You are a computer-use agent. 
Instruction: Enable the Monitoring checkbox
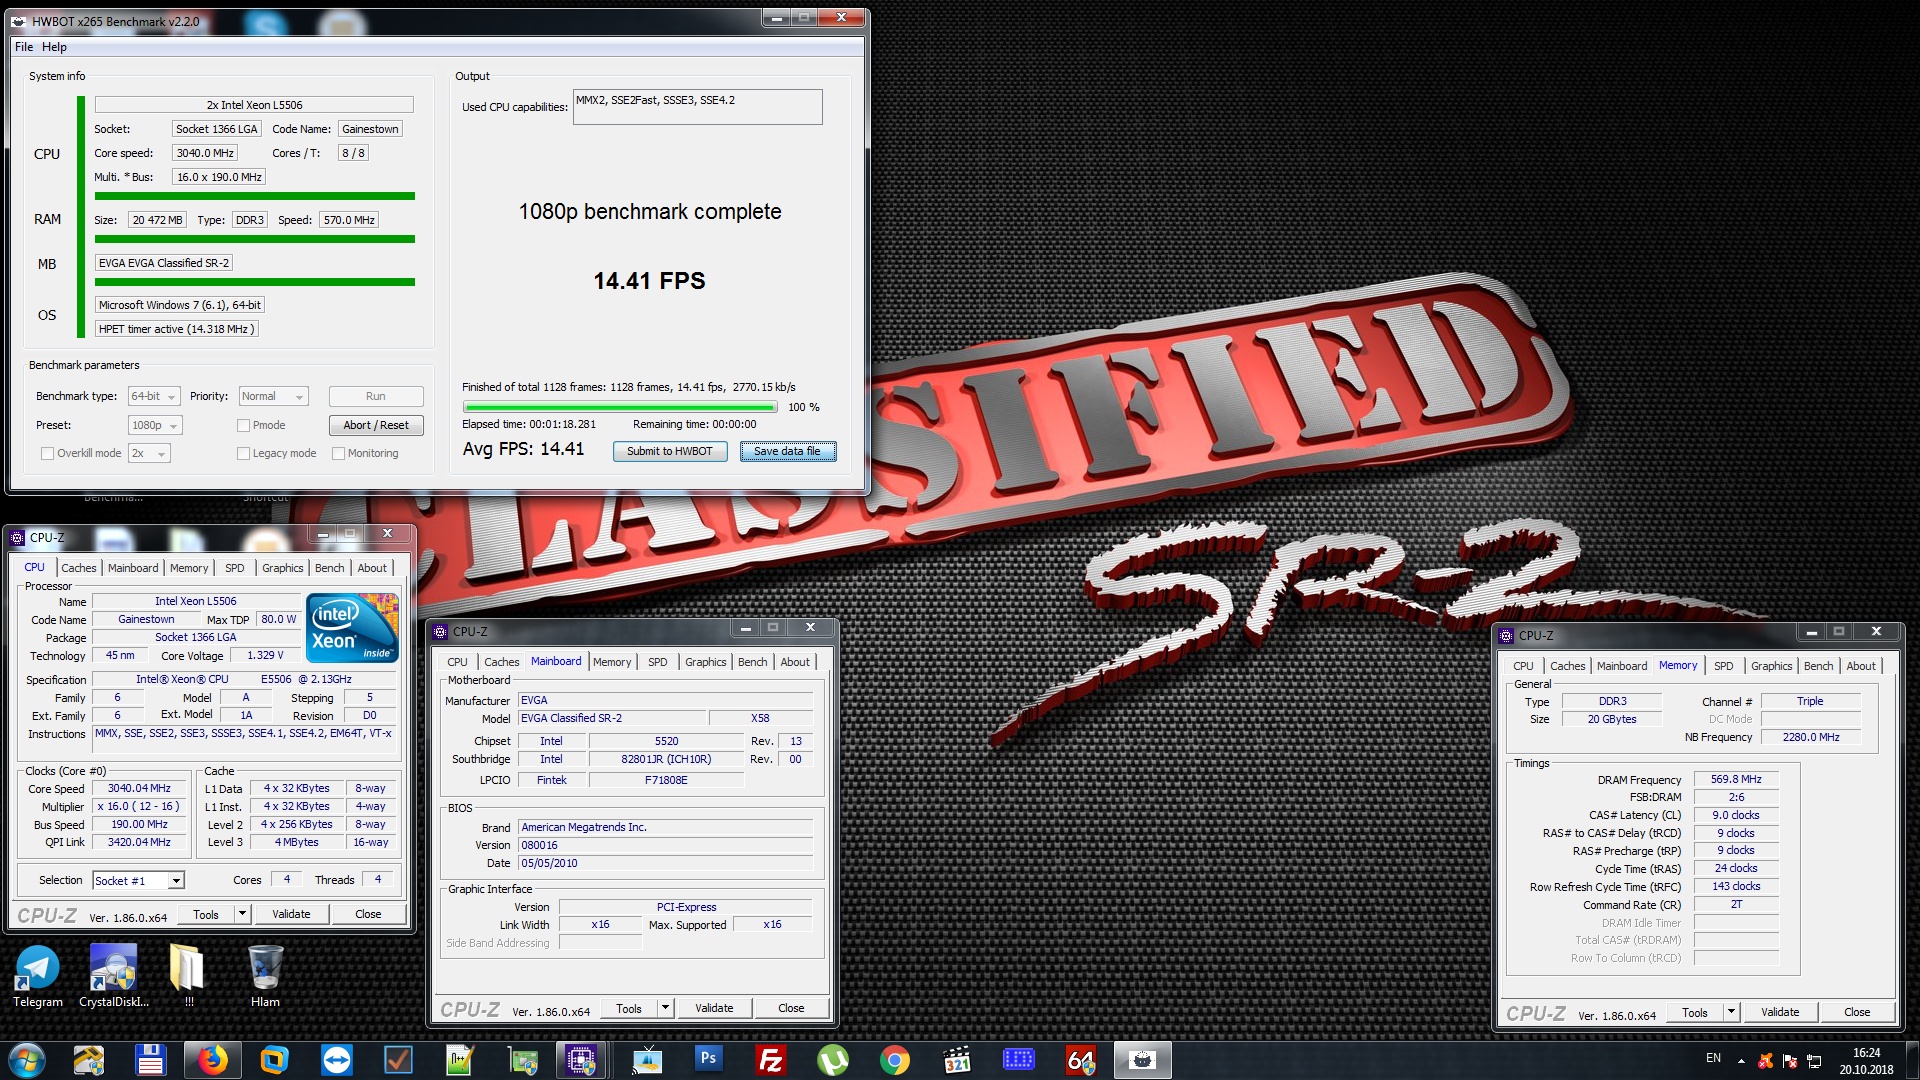point(338,453)
